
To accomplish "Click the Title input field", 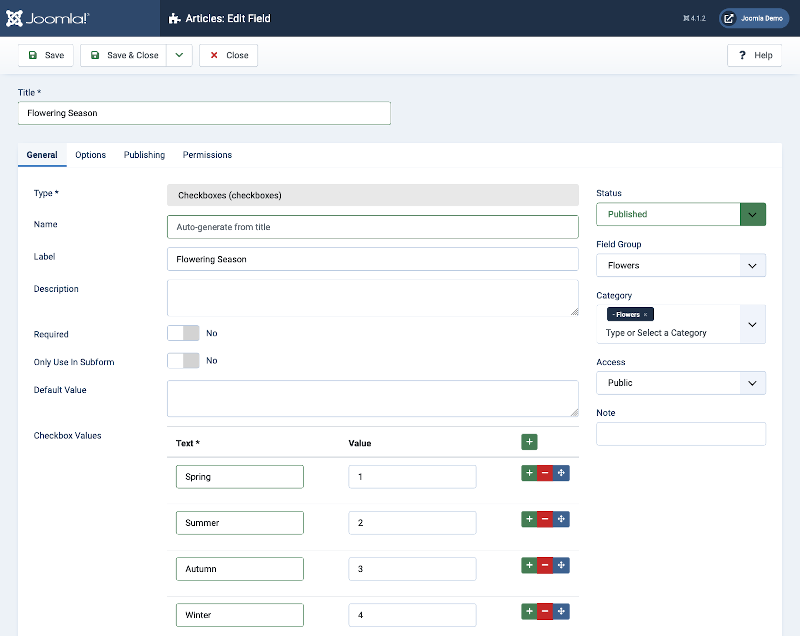I will coord(204,113).
